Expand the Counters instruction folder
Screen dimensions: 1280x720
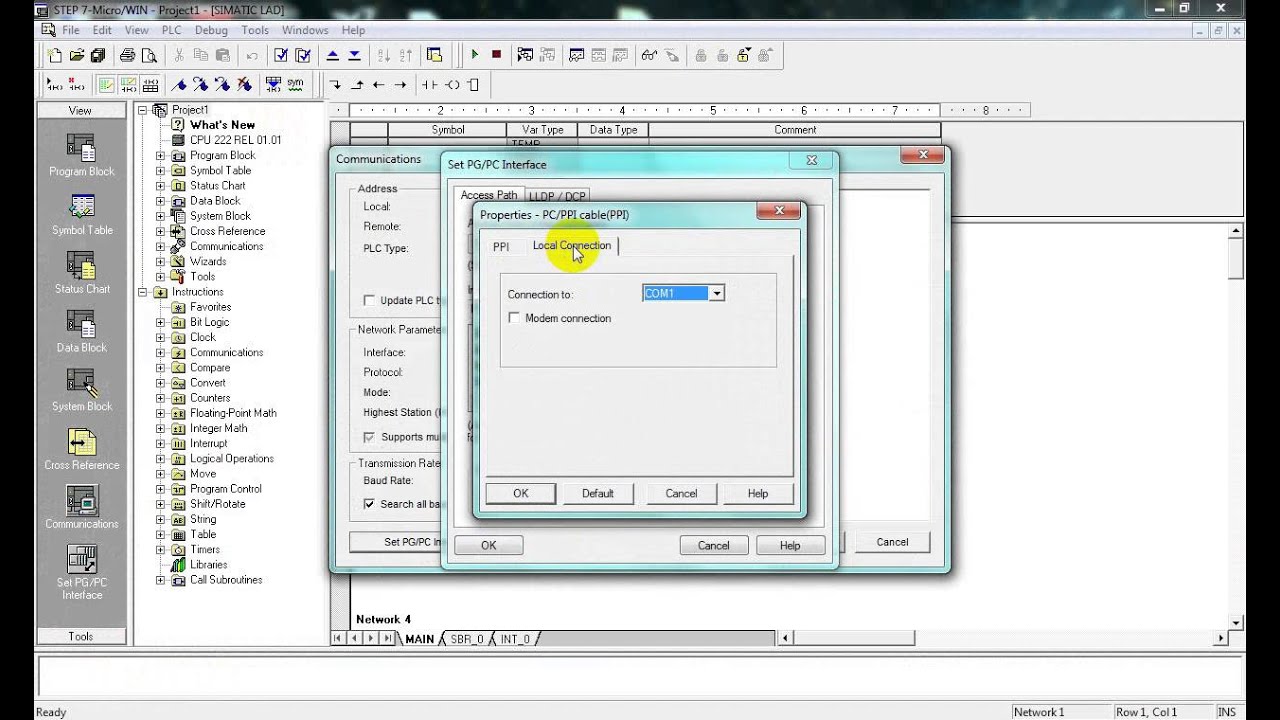[160, 398]
